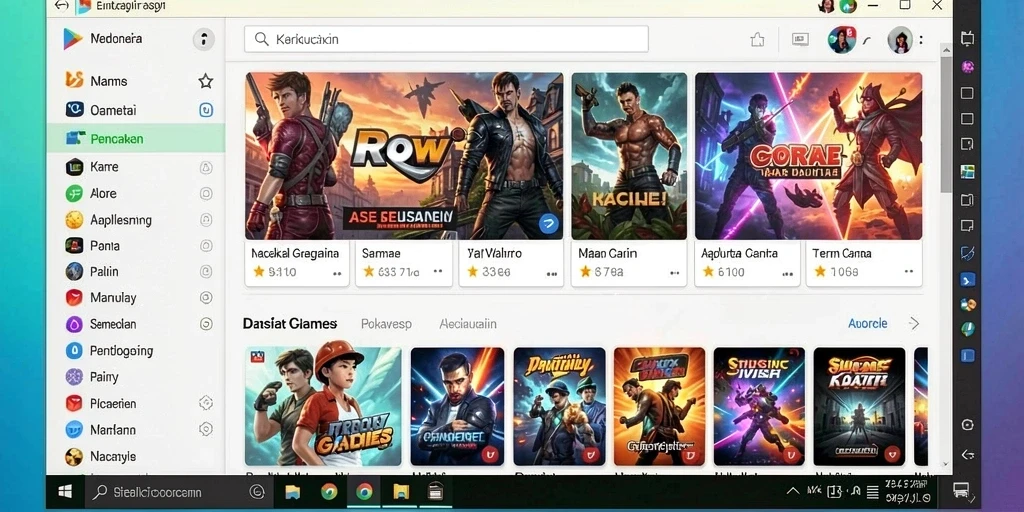The height and width of the screenshot is (512, 1024).
Task: Click the back arrow in the title bar
Action: tap(61, 5)
